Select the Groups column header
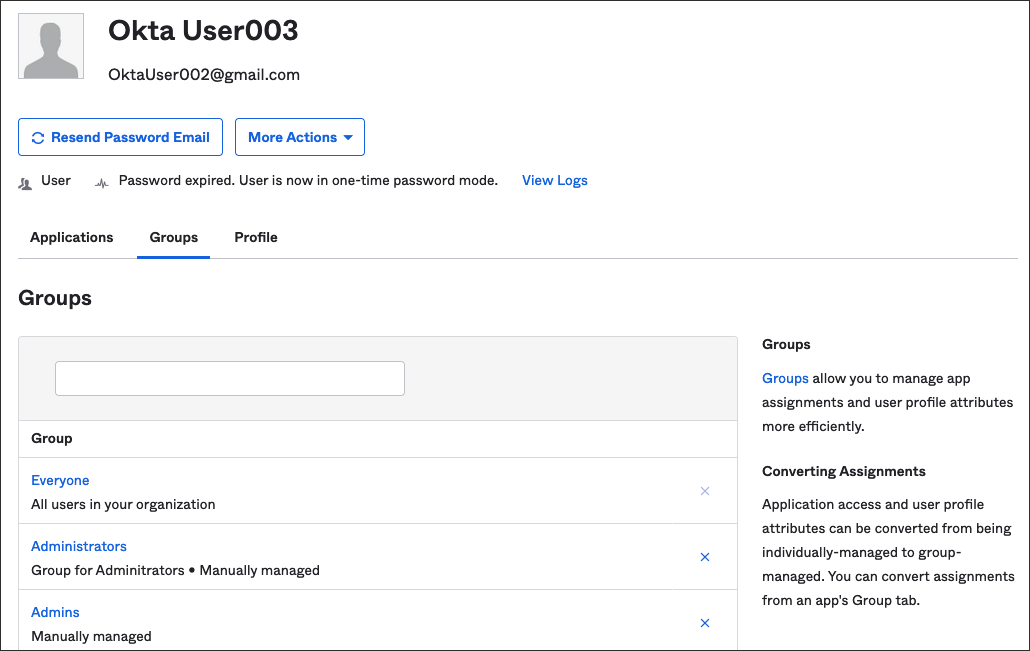 [x=50, y=438]
